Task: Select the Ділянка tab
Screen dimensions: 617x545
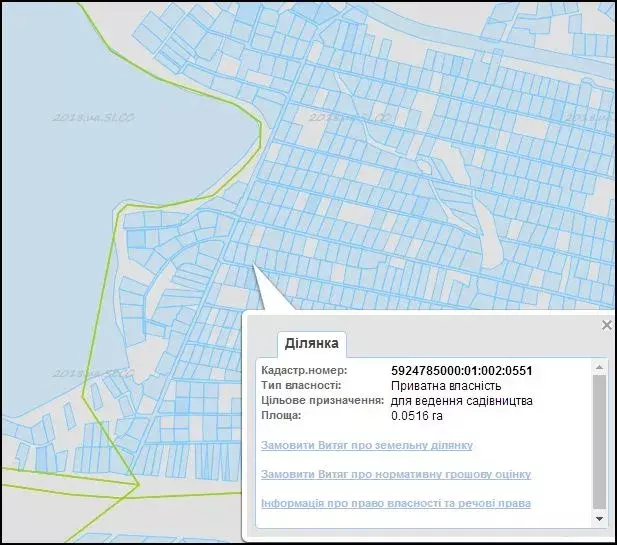Action: [x=311, y=344]
